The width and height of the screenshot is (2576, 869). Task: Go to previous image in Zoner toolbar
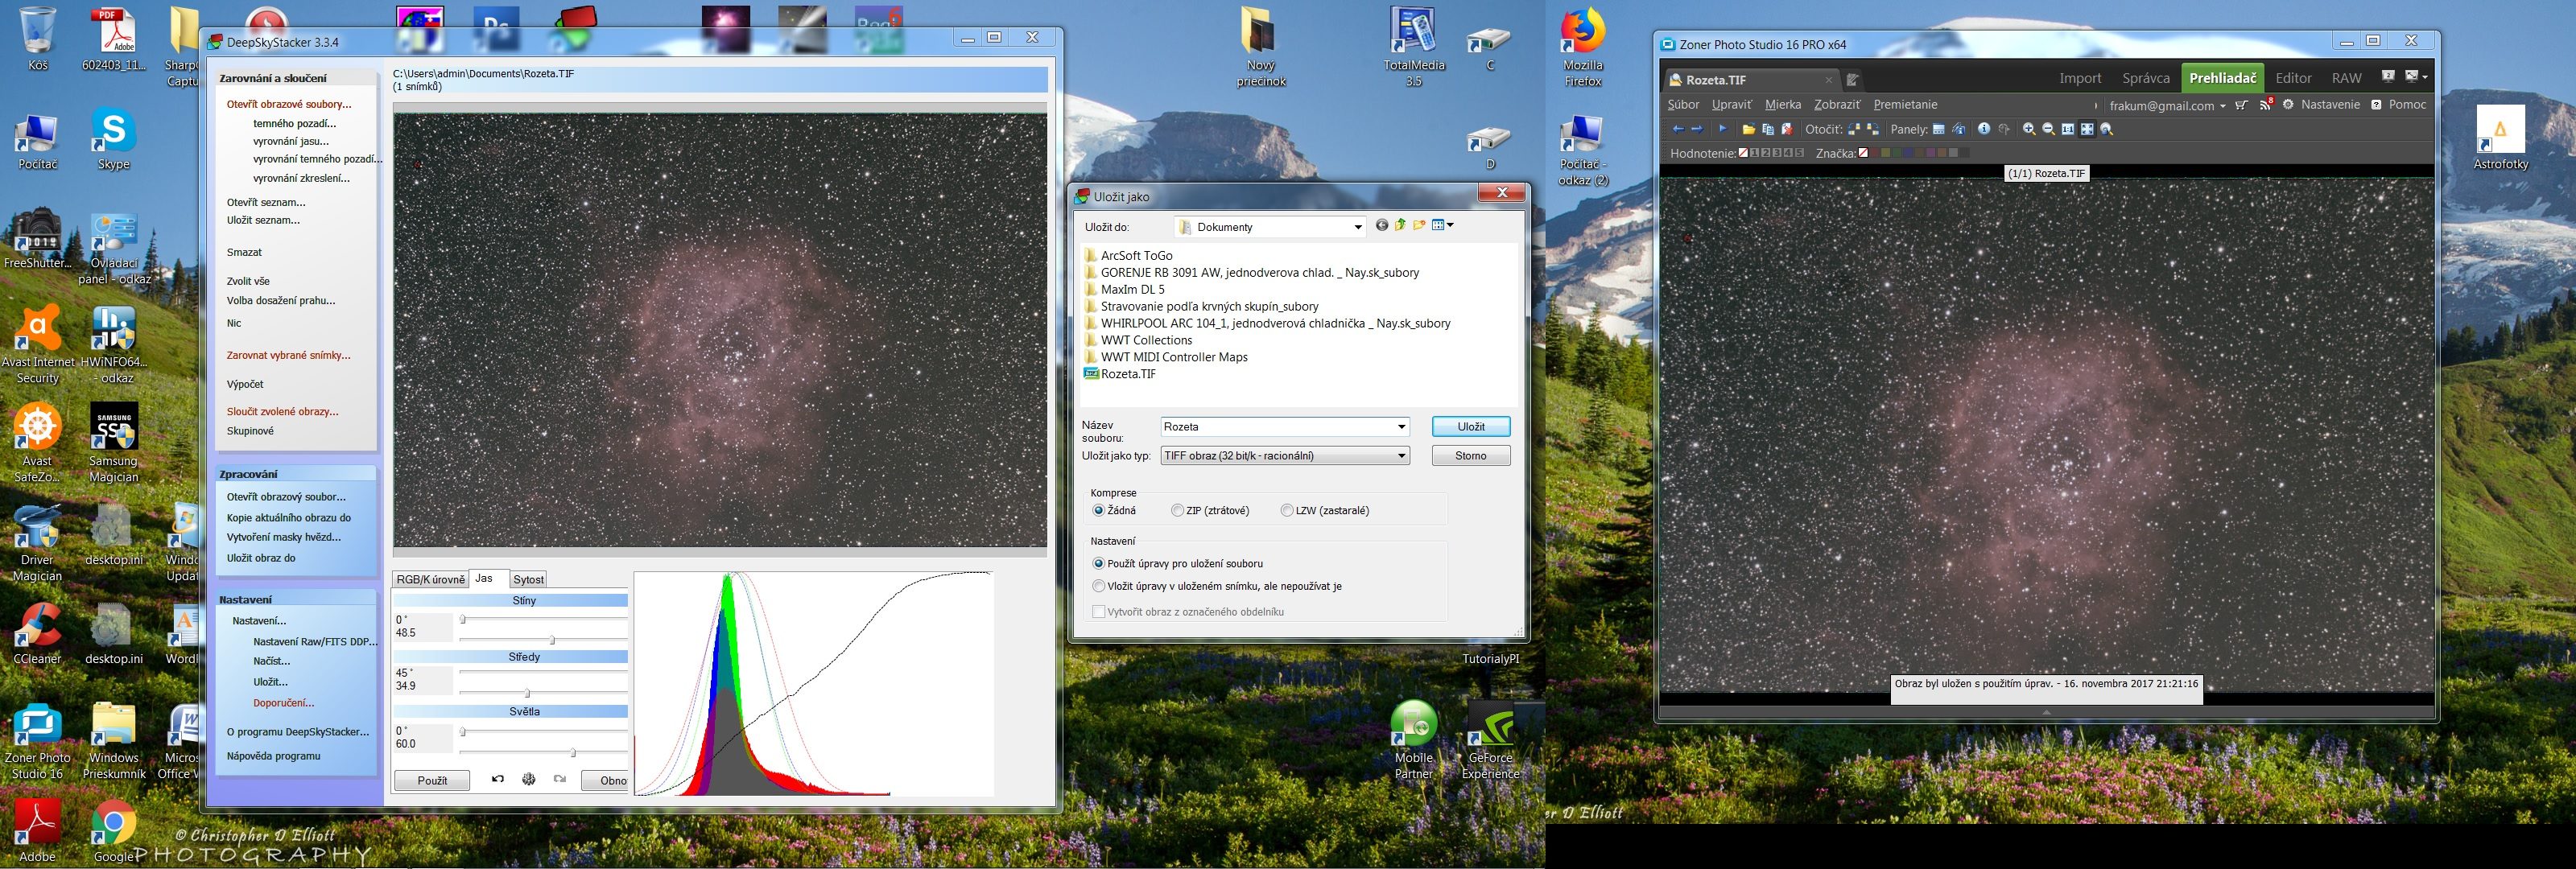click(x=1678, y=129)
